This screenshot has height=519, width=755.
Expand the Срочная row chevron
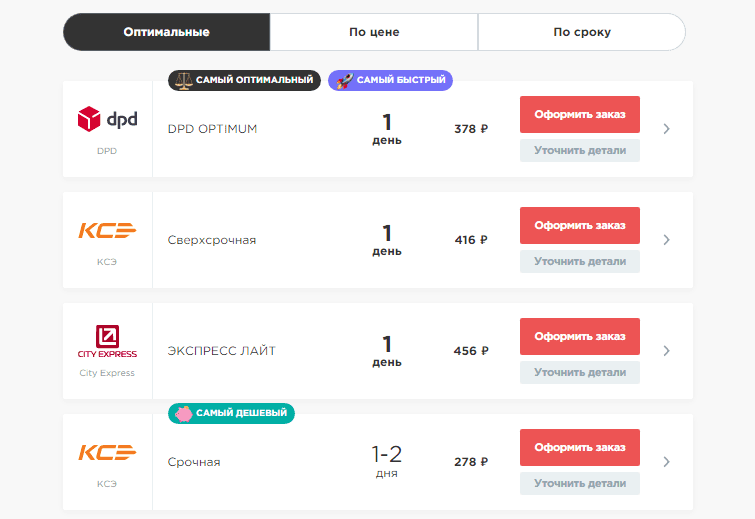(667, 462)
